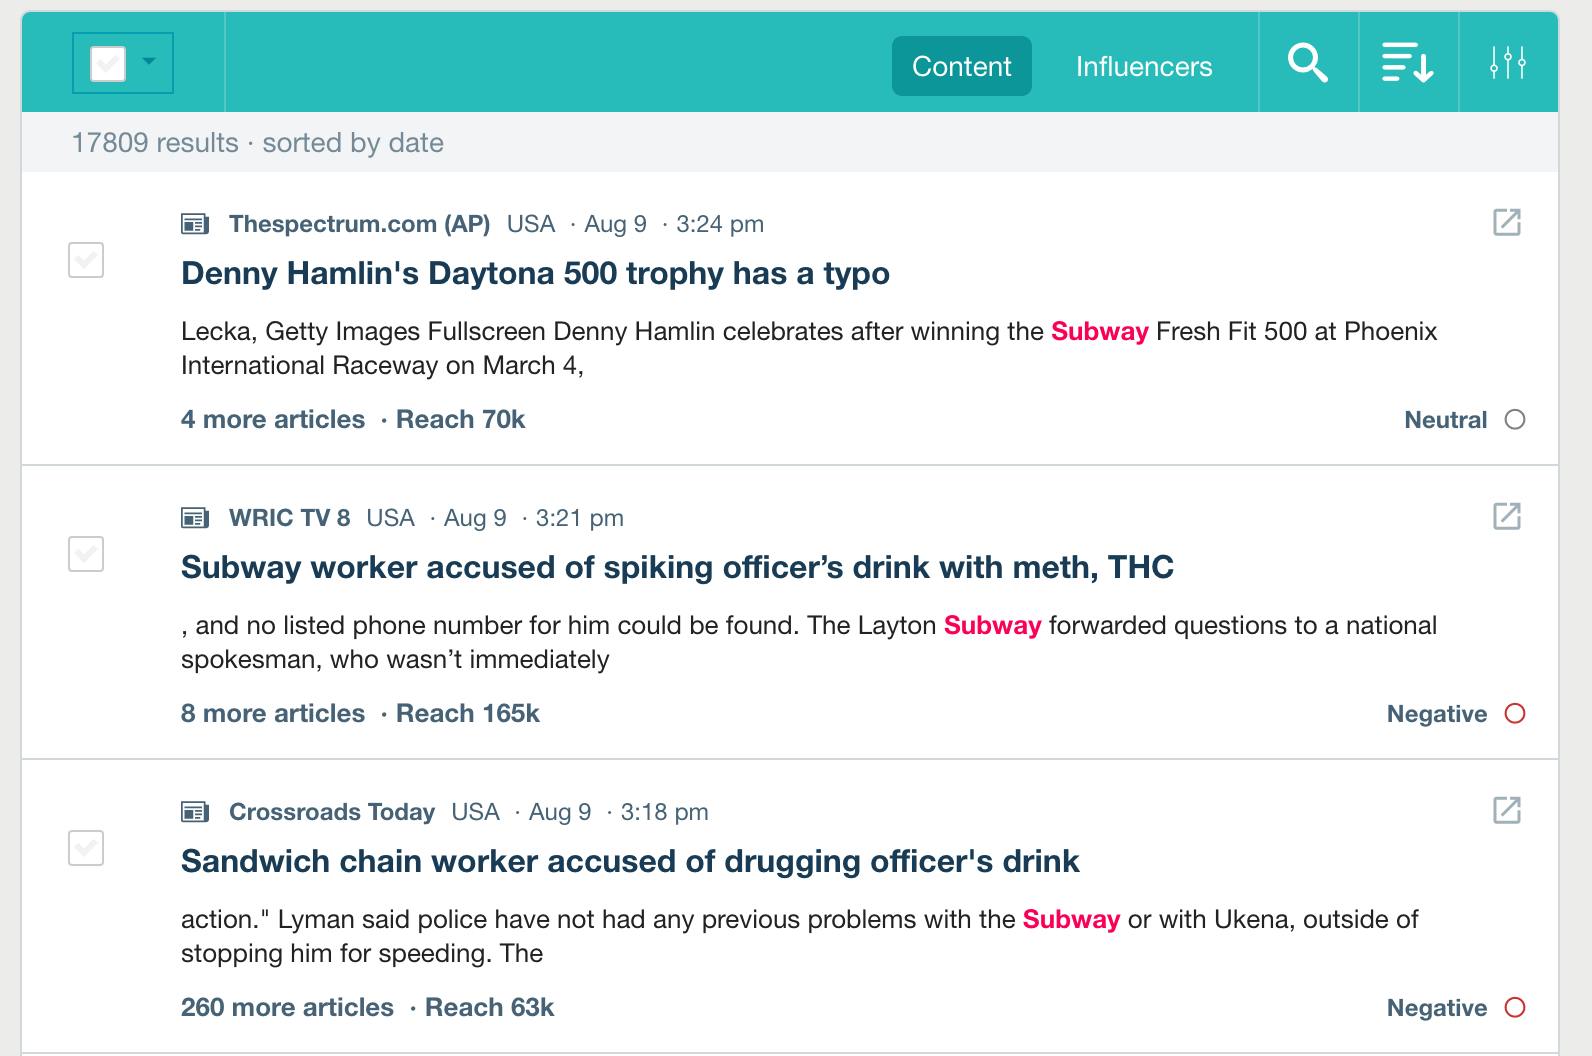
Task: Open the sort order icon
Action: 1408,63
